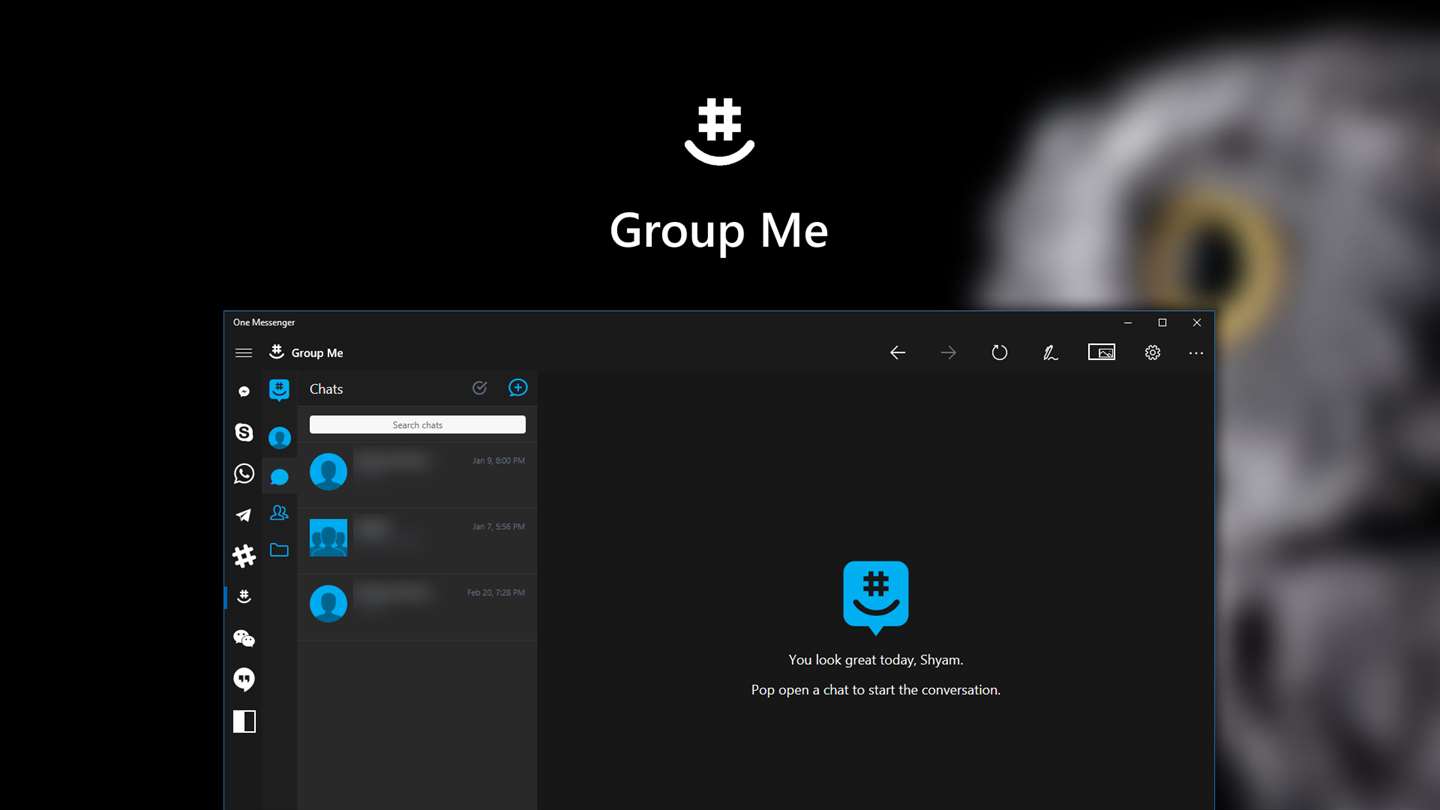The image size is (1440, 810).
Task: Open the Contacts tab in GroupMe
Action: click(x=279, y=513)
